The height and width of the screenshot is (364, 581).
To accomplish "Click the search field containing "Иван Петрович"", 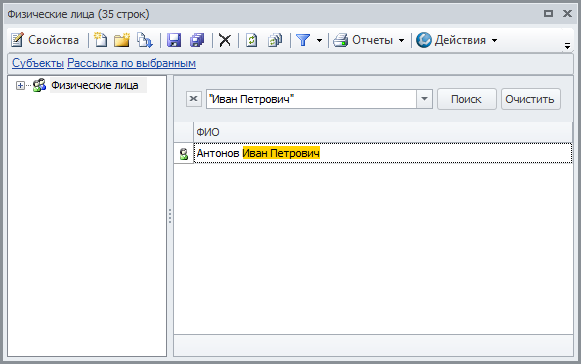I will 311,99.
